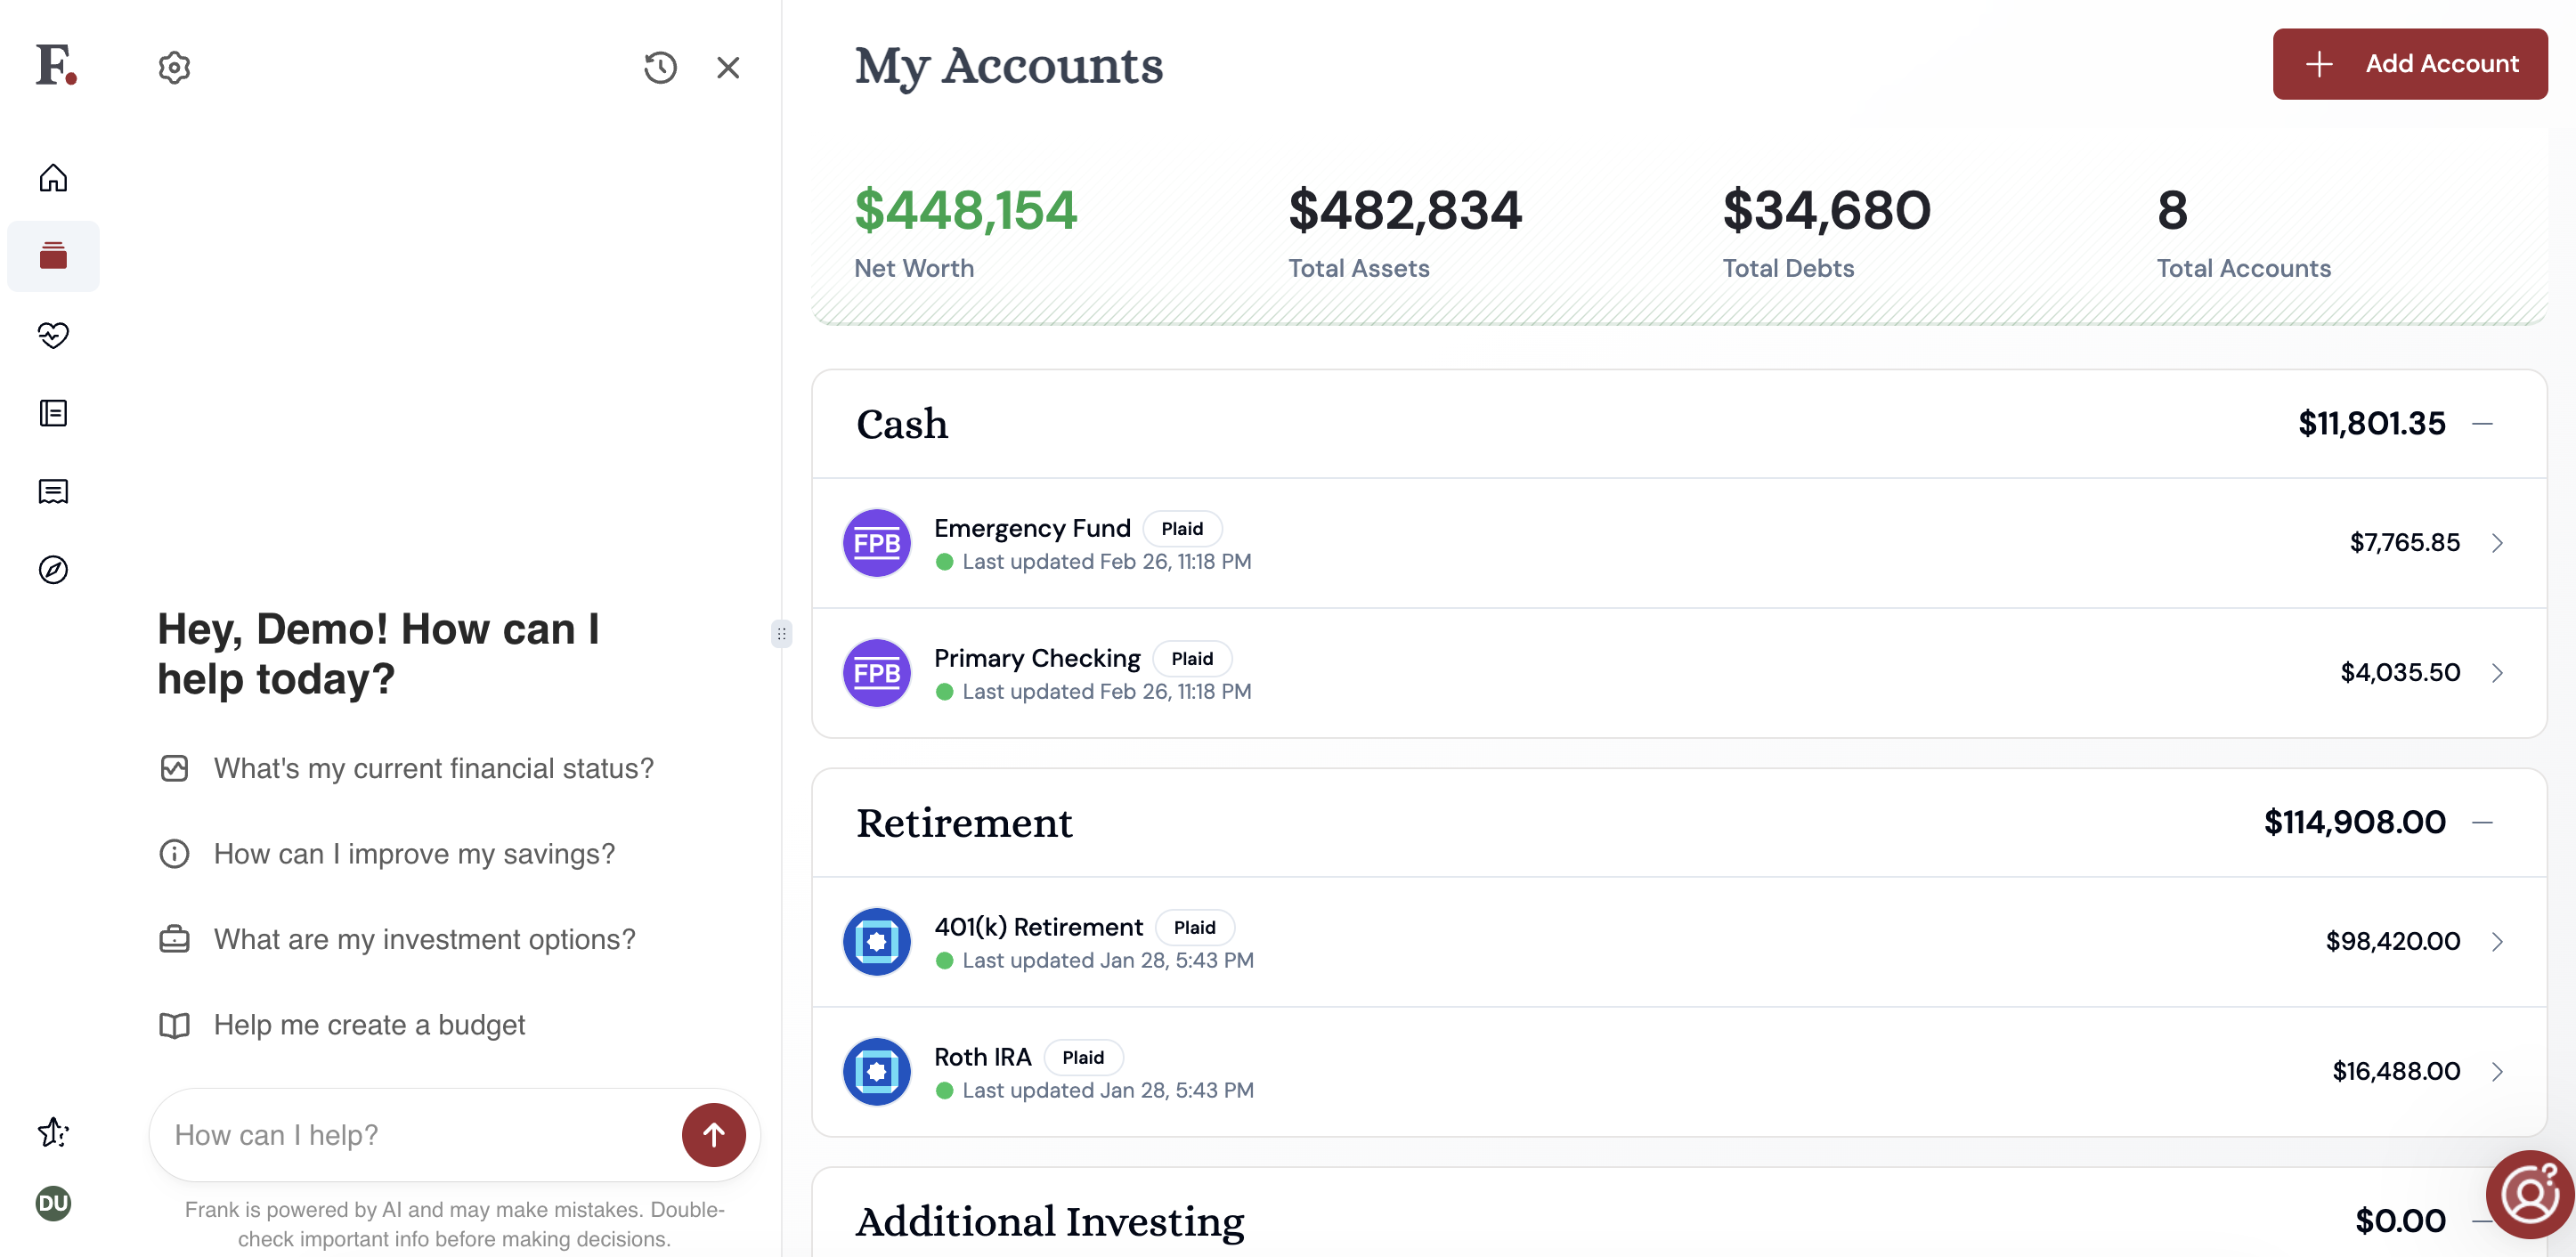This screenshot has height=1257, width=2576.
Task: Click Primary Checking FPB bank logo
Action: (x=876, y=673)
